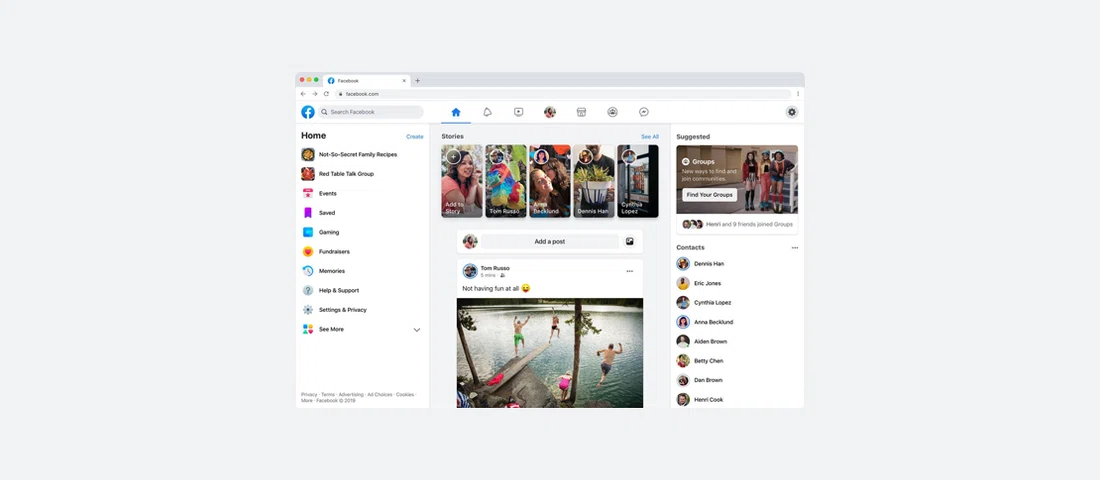
Task: Open Events from the left sidebar
Action: pyautogui.click(x=327, y=193)
